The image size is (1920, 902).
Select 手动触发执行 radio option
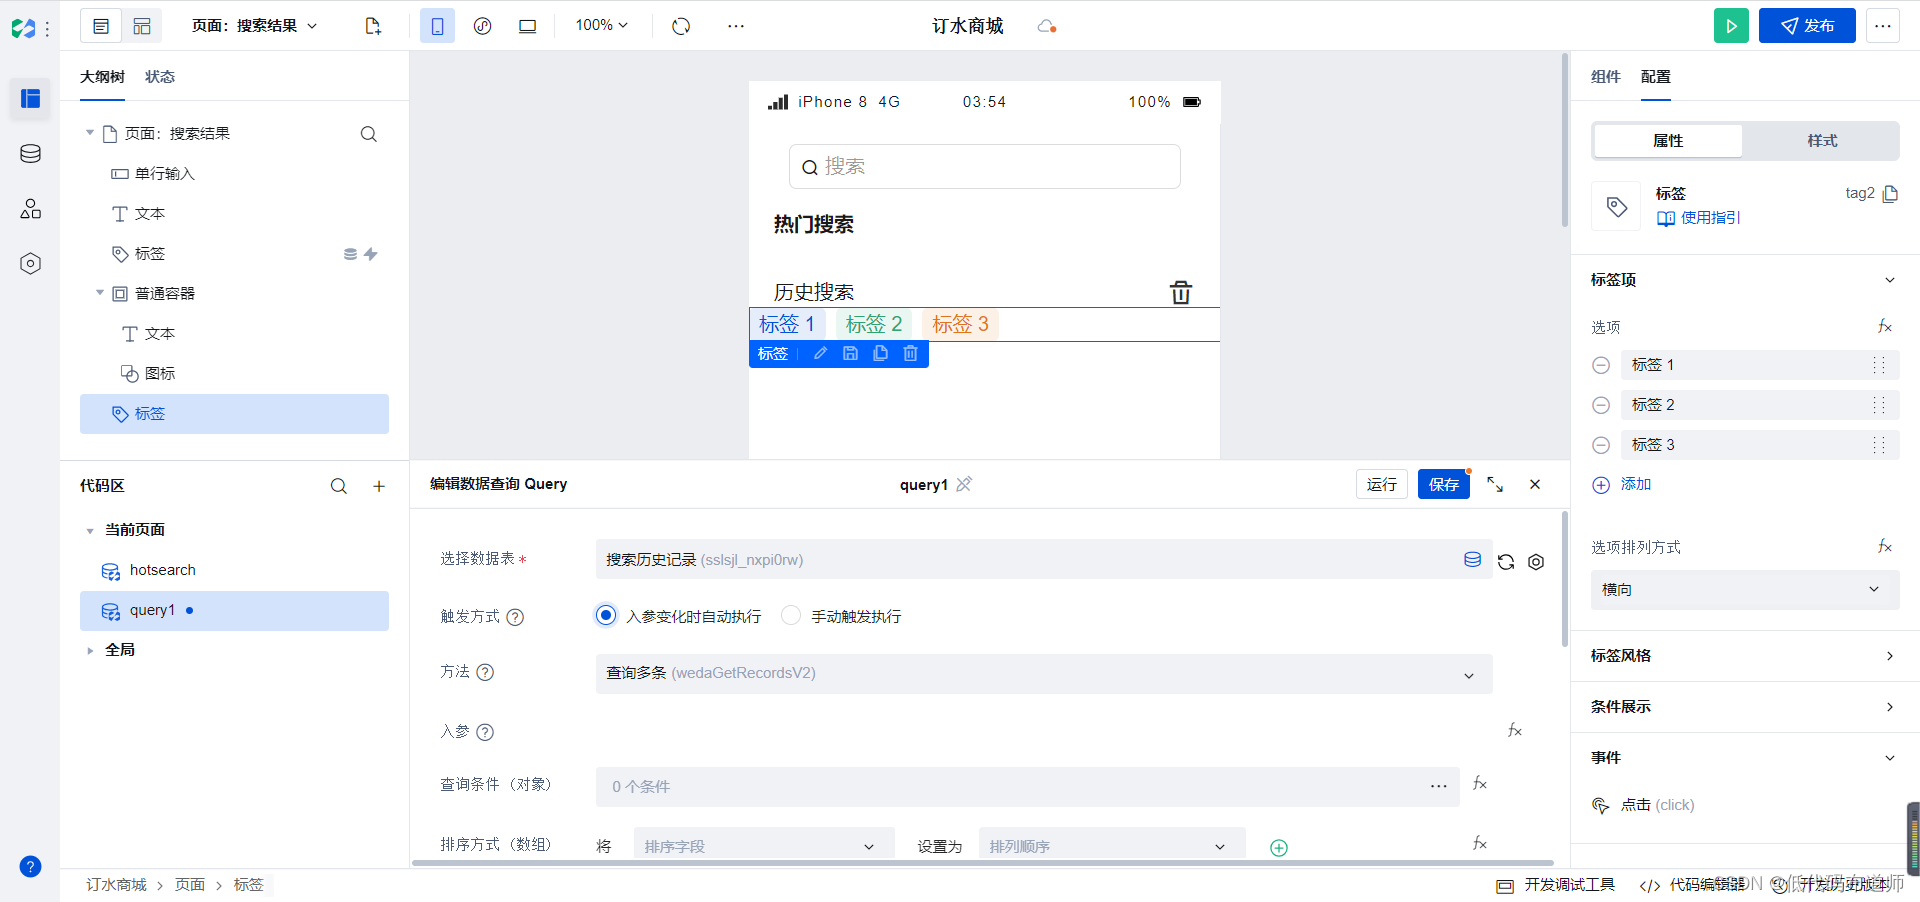pos(791,615)
